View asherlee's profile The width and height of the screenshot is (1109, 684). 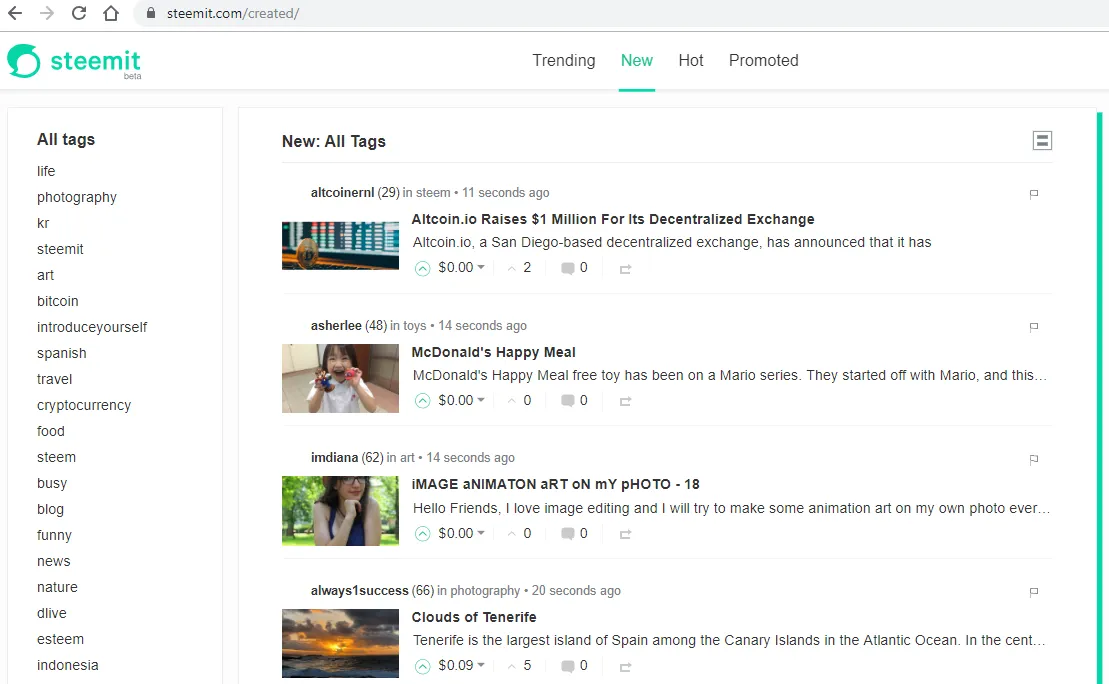click(x=336, y=325)
